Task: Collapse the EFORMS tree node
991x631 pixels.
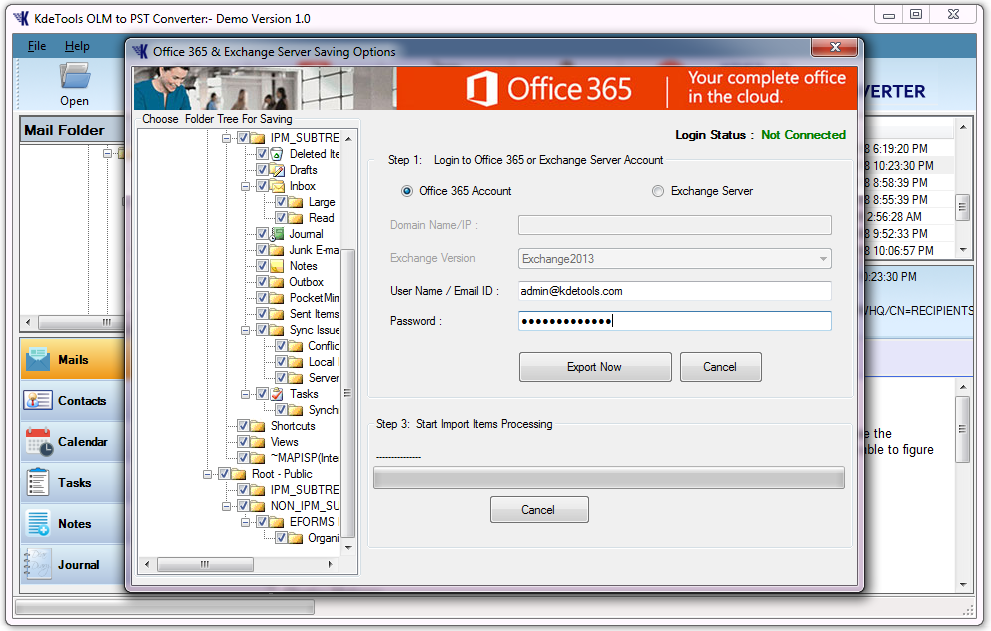Action: pyautogui.click(x=245, y=522)
